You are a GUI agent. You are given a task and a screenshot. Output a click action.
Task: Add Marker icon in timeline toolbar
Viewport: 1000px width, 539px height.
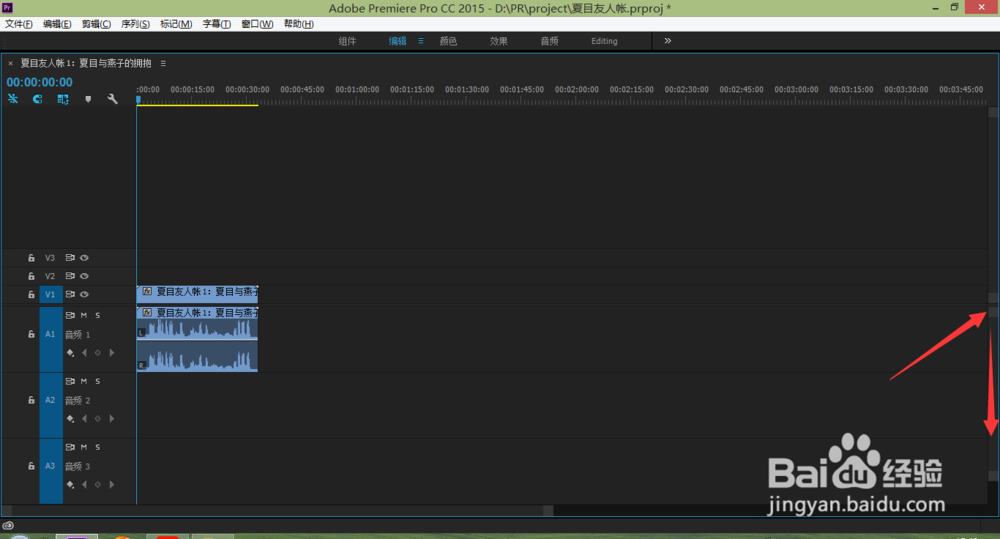[x=88, y=99]
